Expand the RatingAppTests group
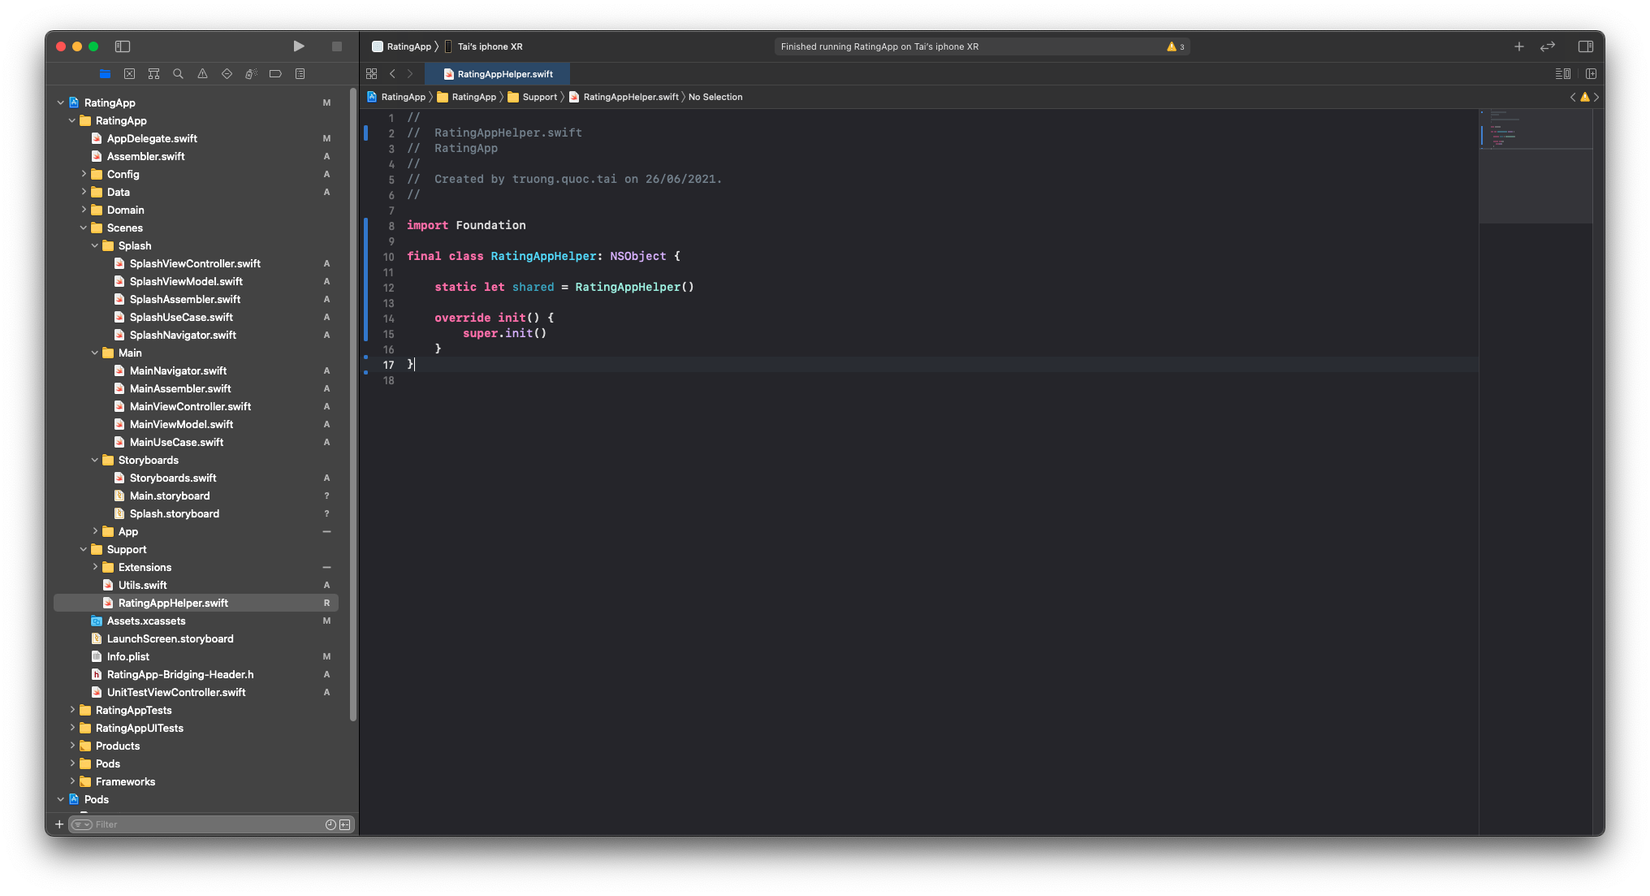Viewport: 1650px width, 896px height. [72, 710]
